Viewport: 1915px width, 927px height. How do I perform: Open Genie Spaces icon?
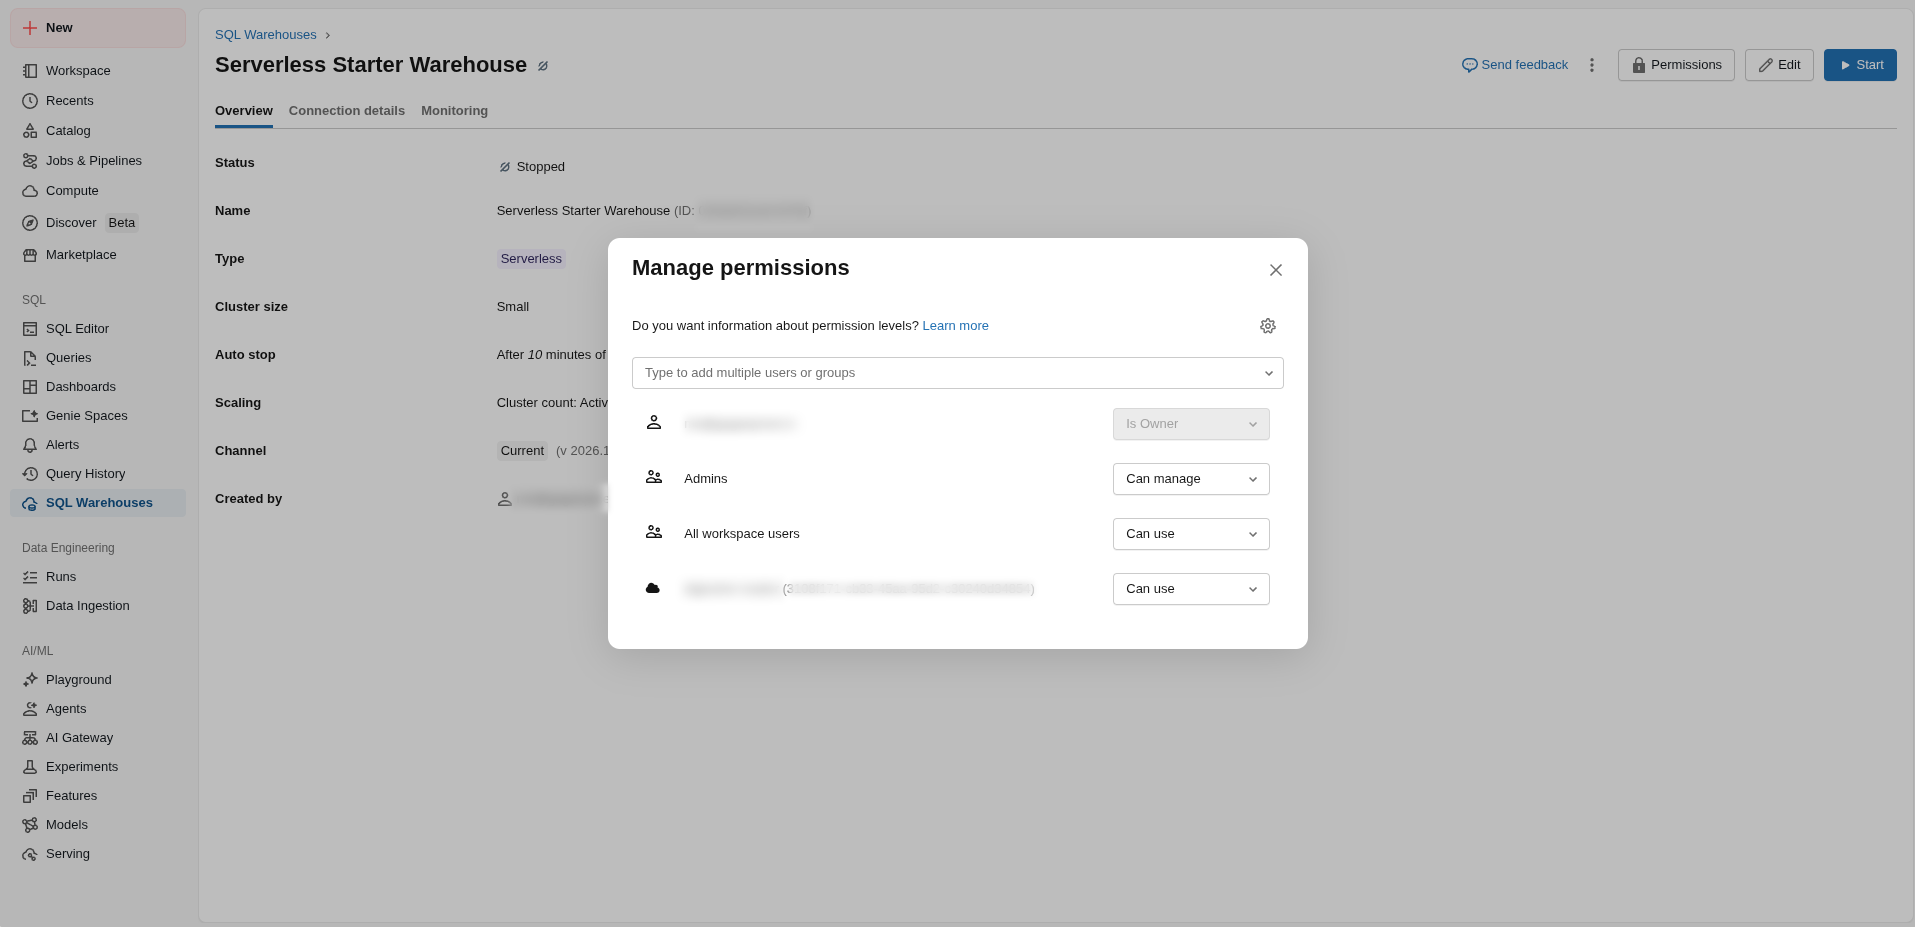30,416
